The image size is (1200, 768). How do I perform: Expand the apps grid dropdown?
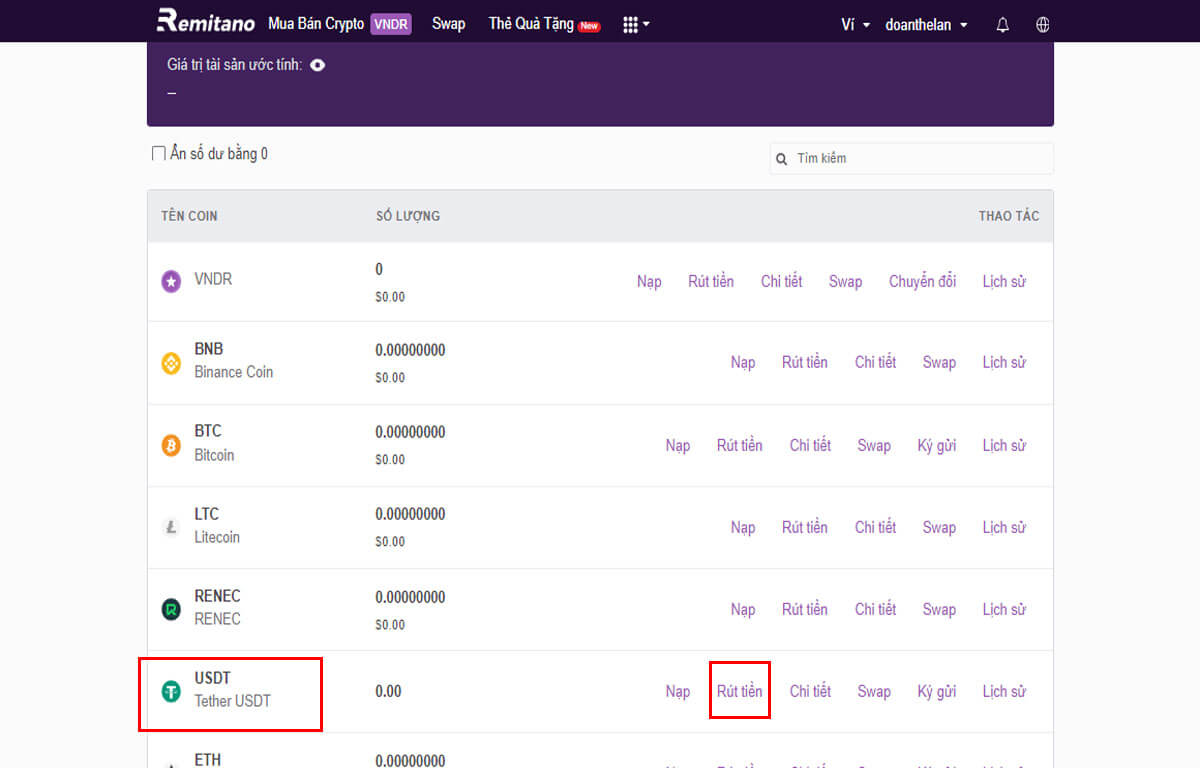636,25
